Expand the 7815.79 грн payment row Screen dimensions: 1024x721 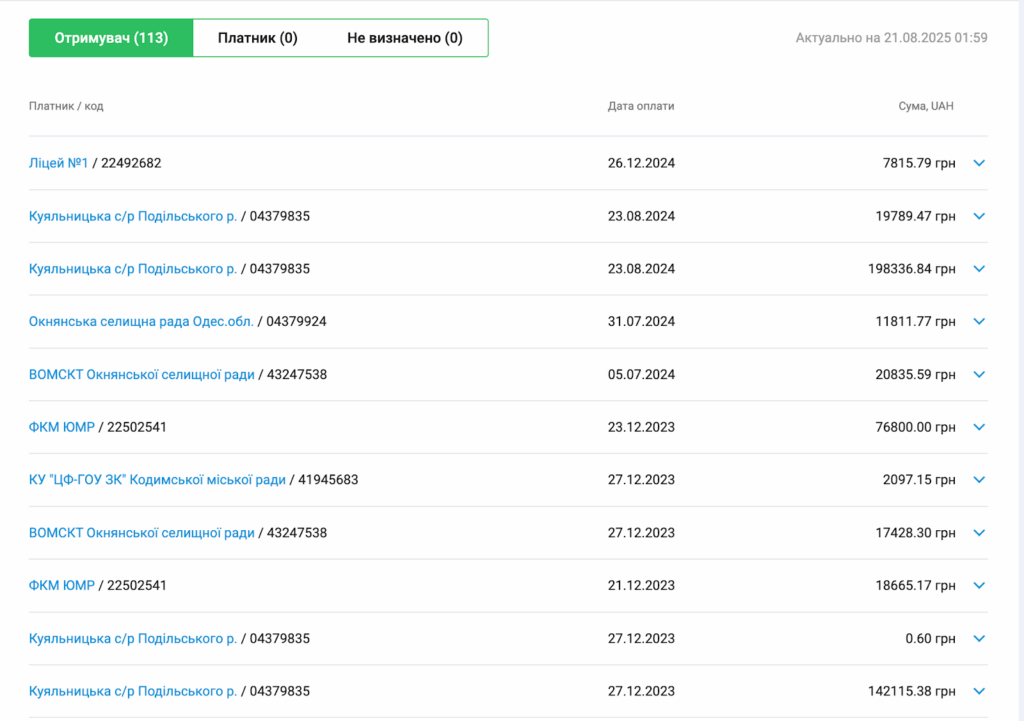point(979,163)
